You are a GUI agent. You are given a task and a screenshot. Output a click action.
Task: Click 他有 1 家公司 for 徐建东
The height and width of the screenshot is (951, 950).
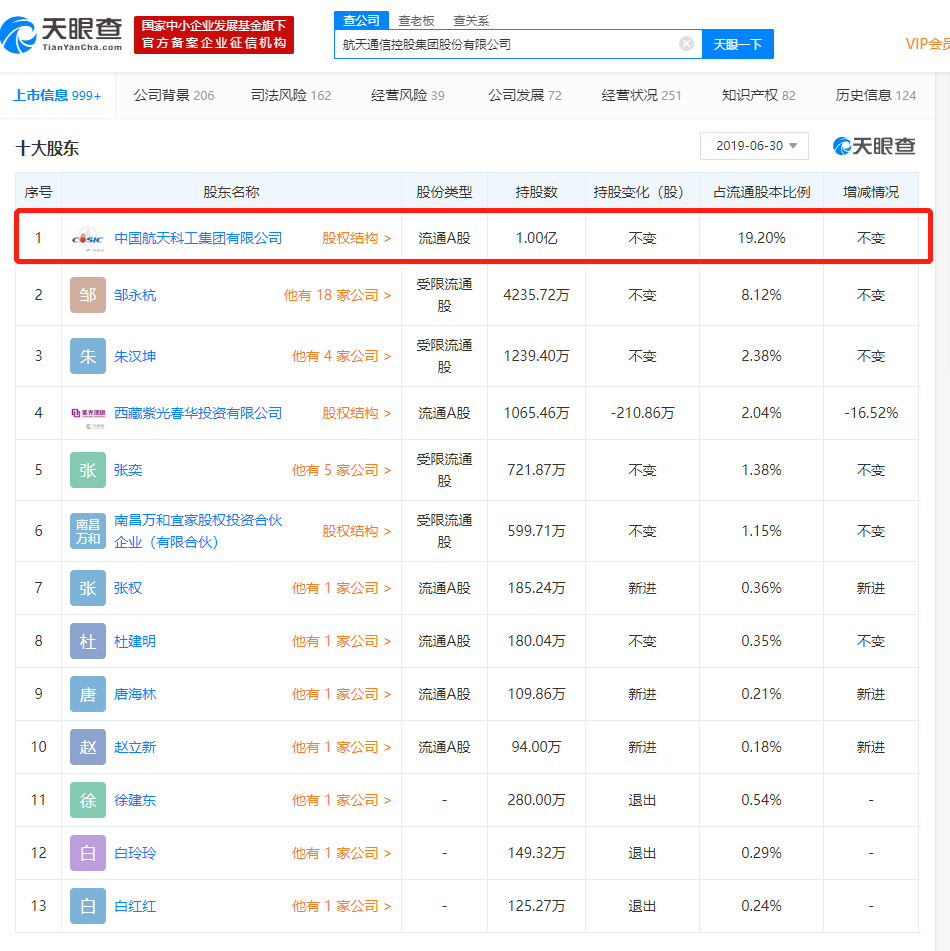pyautogui.click(x=342, y=801)
